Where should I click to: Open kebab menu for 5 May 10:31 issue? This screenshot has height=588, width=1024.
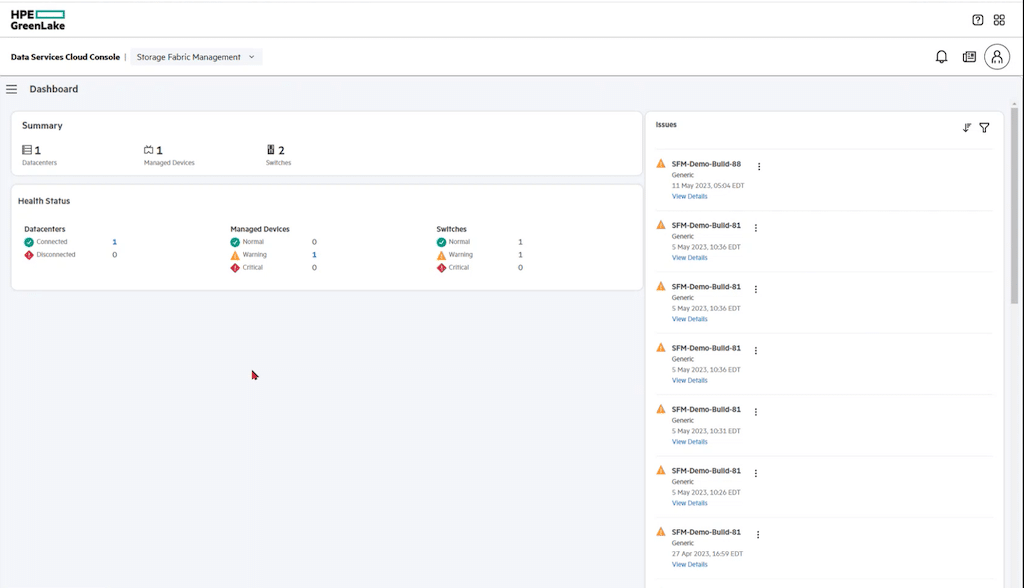(756, 412)
